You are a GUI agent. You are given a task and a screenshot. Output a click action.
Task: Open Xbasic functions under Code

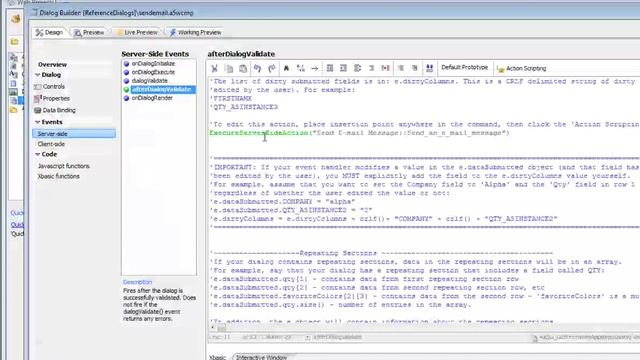pos(58,176)
